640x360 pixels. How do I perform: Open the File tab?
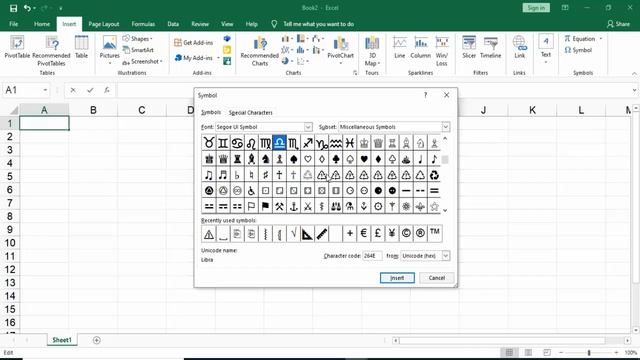(x=13, y=24)
